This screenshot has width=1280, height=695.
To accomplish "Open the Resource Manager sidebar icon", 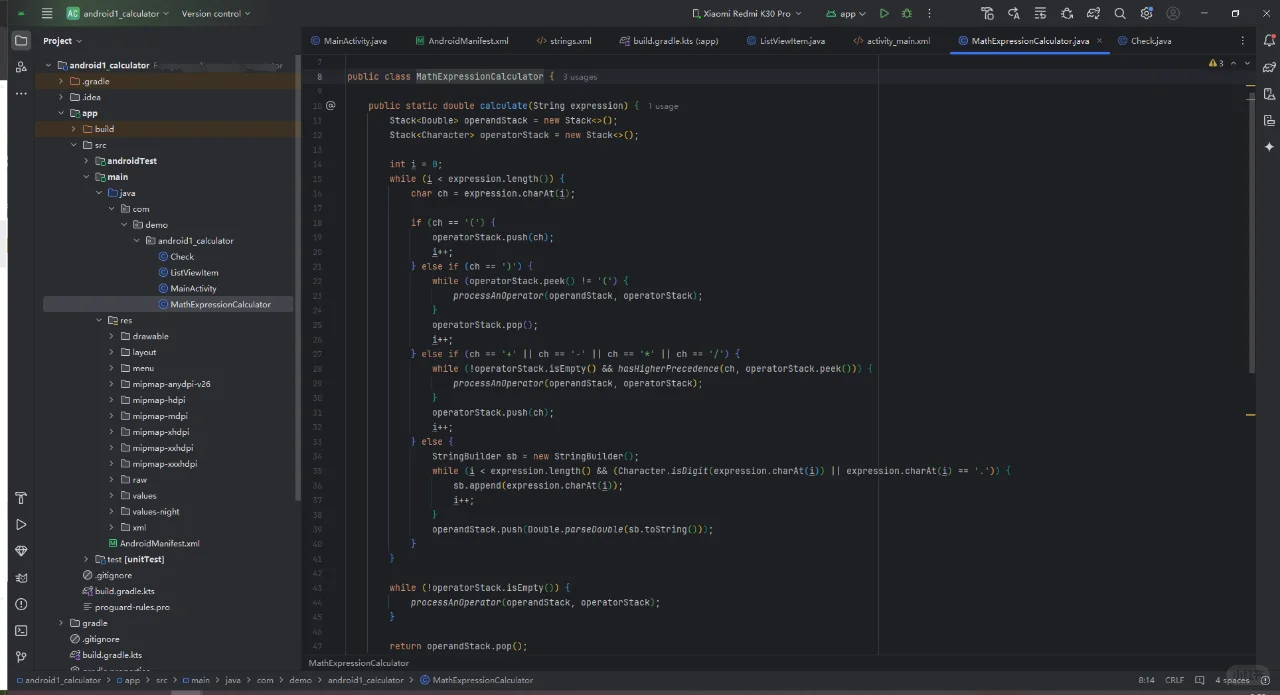I will pos(21,67).
